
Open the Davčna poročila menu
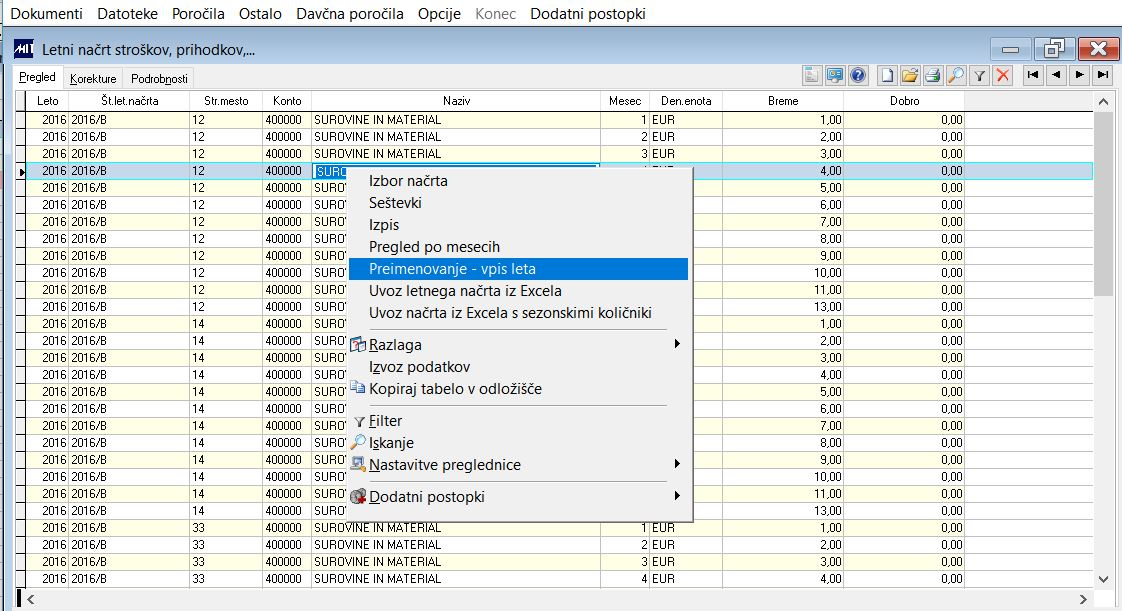pos(350,14)
